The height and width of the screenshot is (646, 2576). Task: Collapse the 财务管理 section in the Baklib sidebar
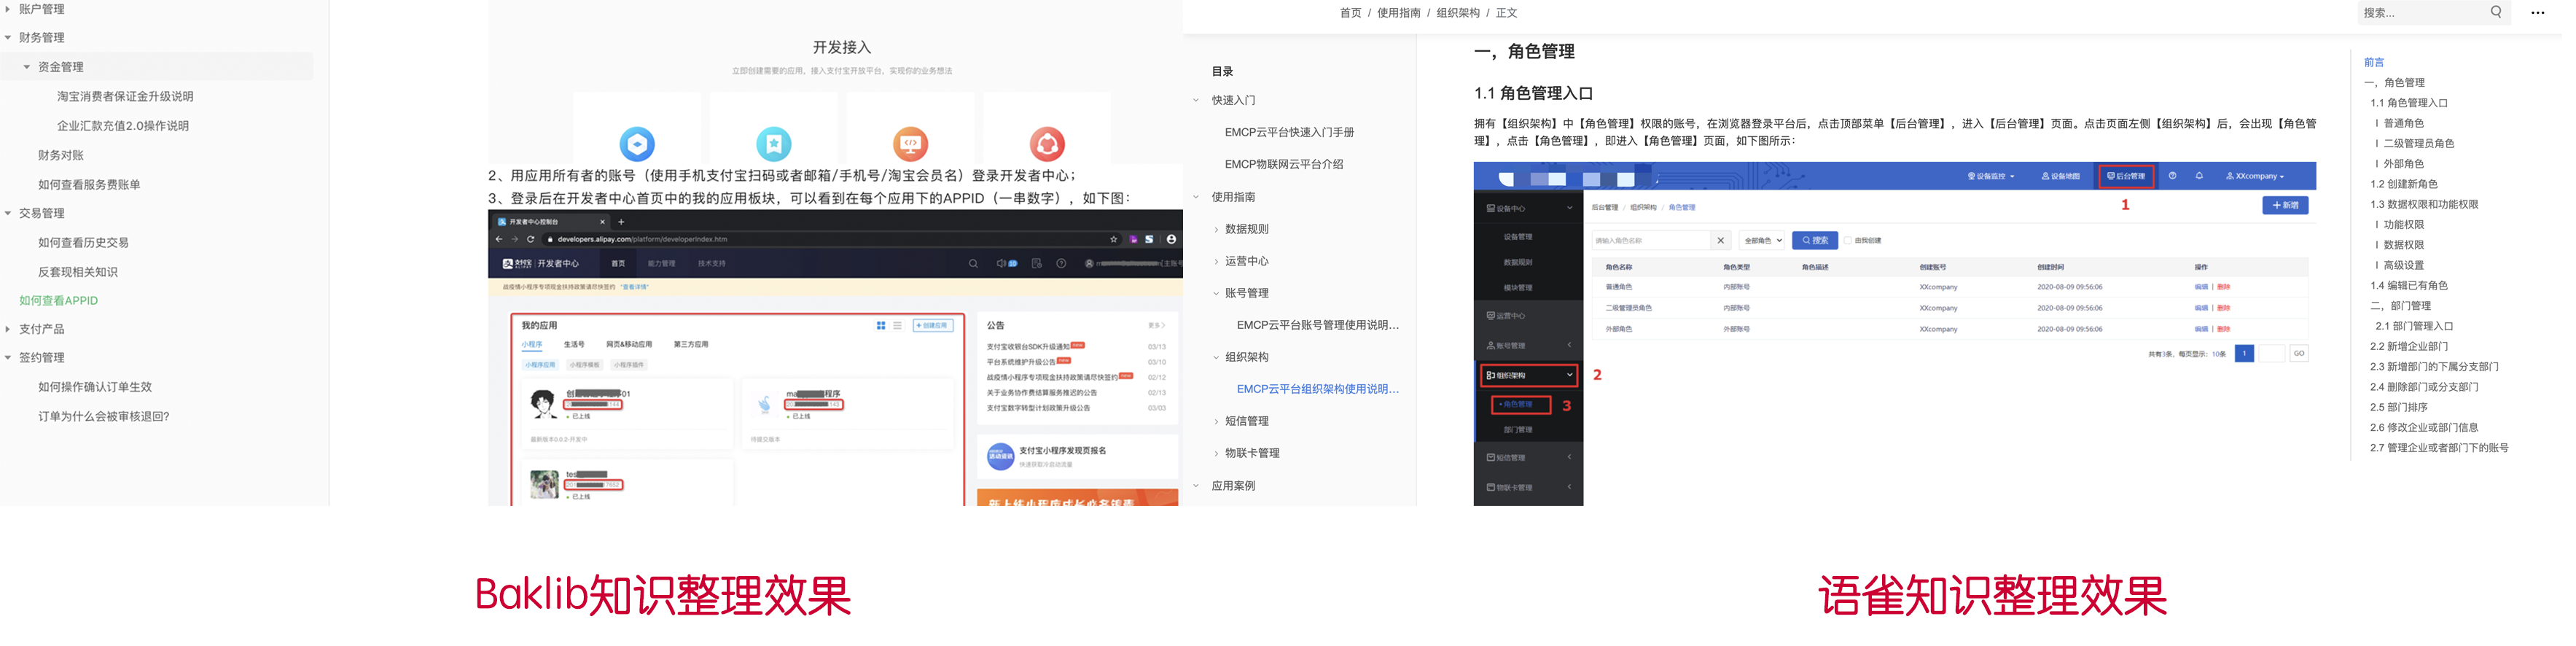(x=8, y=38)
